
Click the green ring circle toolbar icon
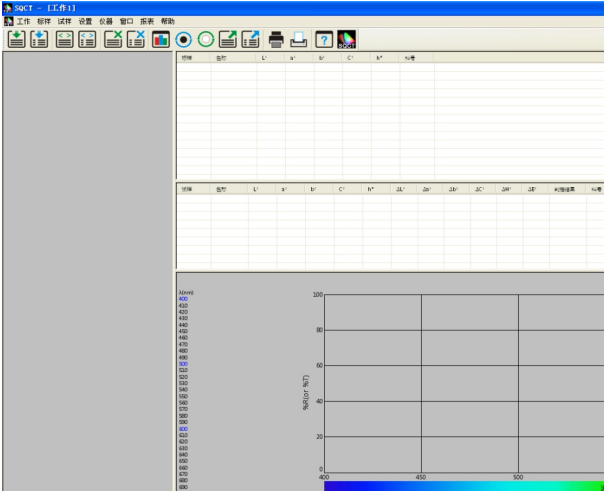tap(206, 39)
